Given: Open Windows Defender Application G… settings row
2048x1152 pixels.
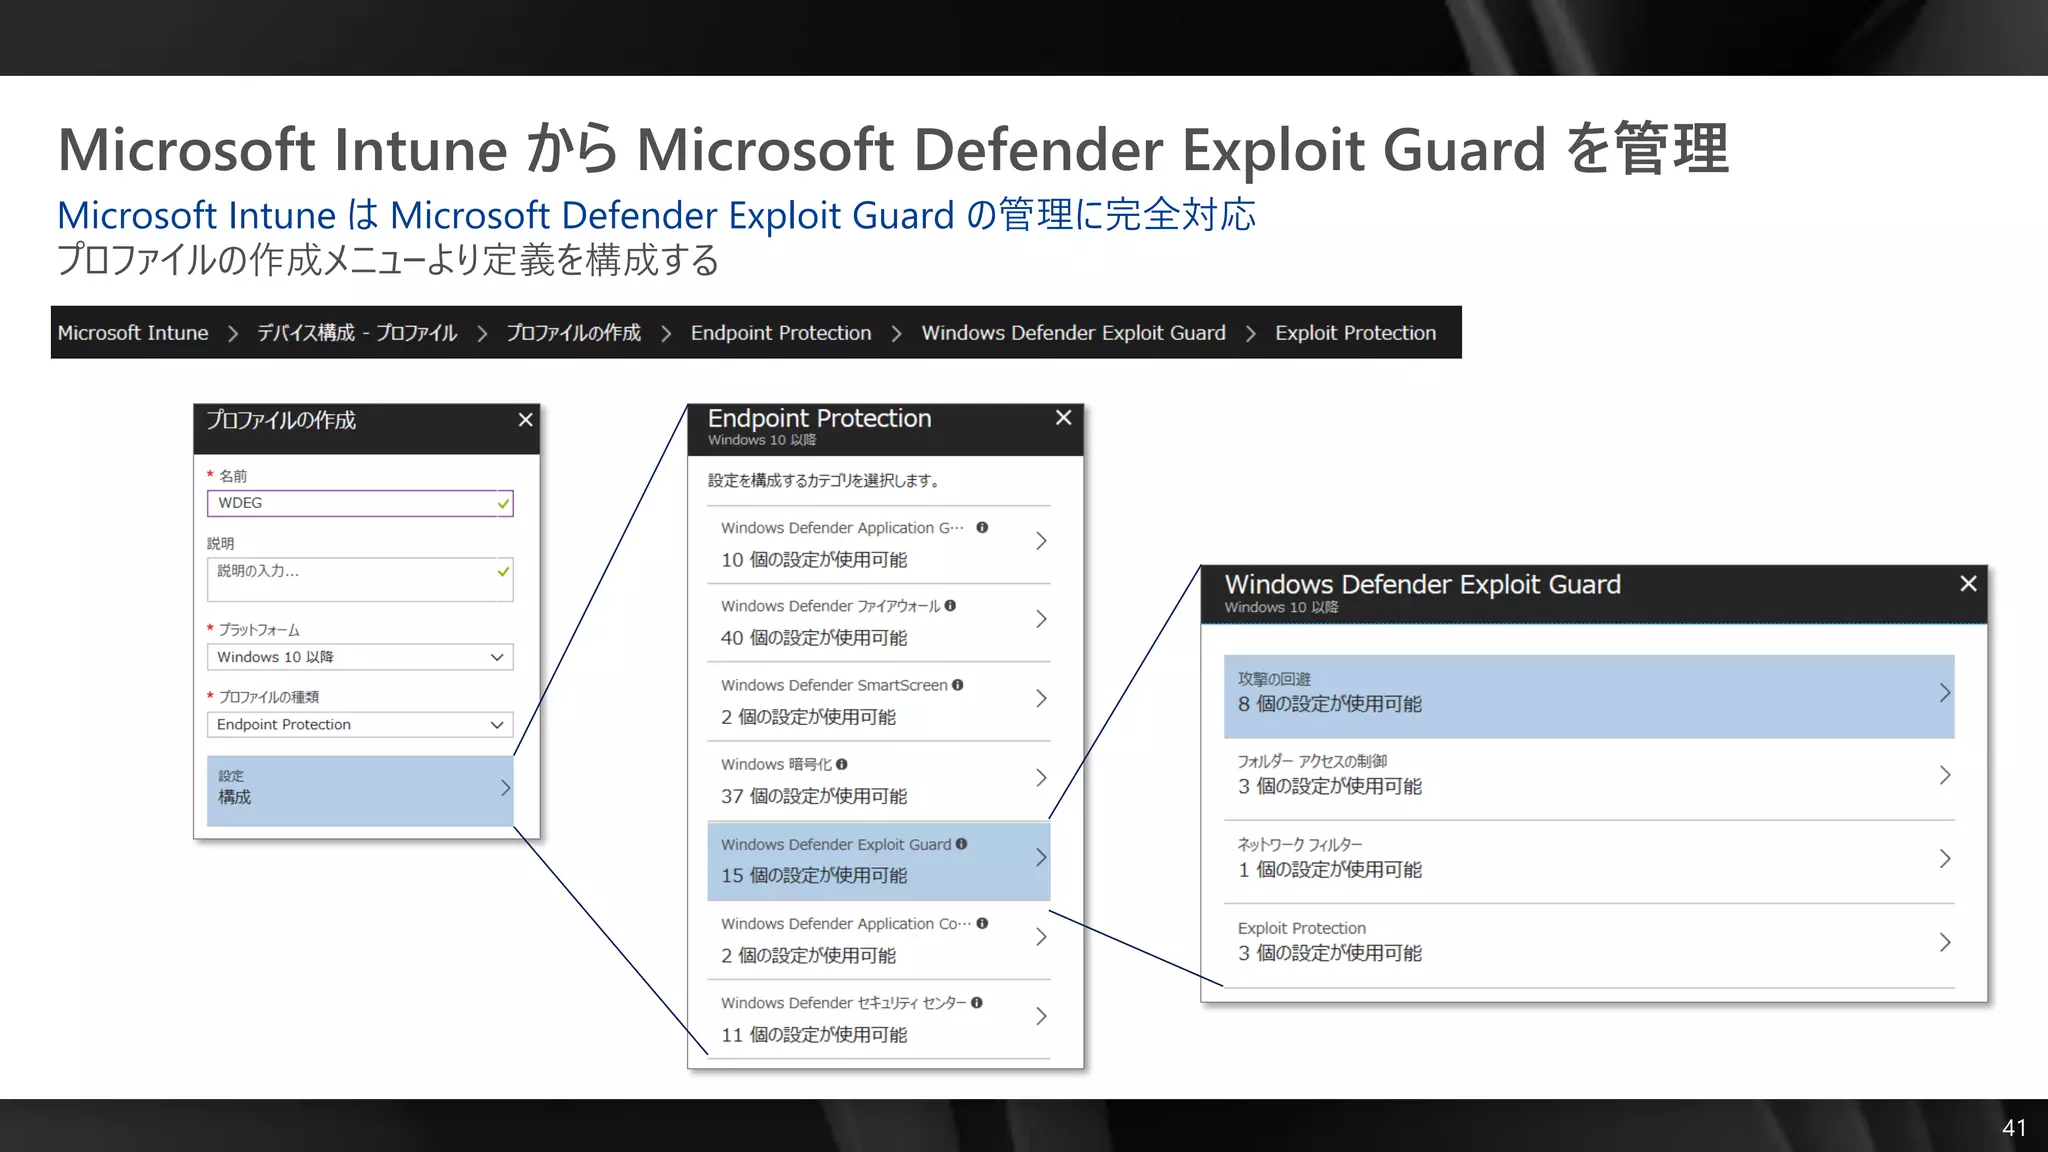Looking at the screenshot, I should (879, 544).
